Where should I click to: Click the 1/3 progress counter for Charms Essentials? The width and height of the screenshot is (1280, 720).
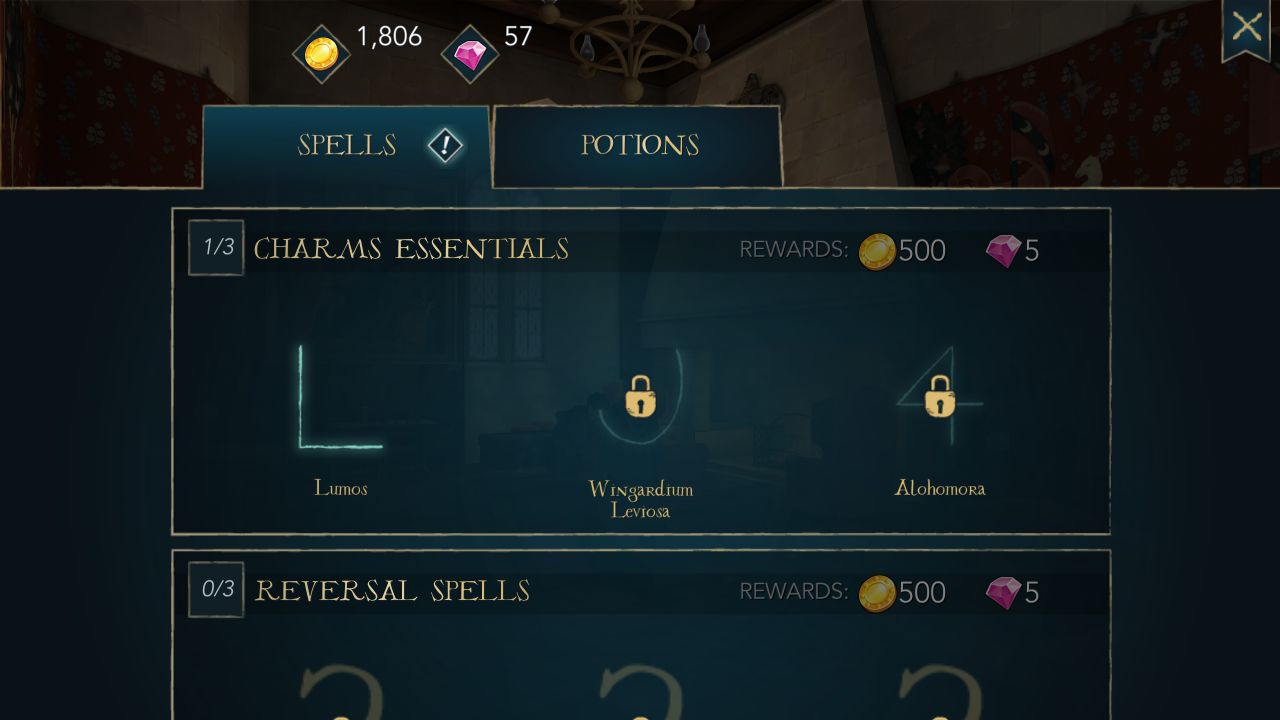coord(216,247)
